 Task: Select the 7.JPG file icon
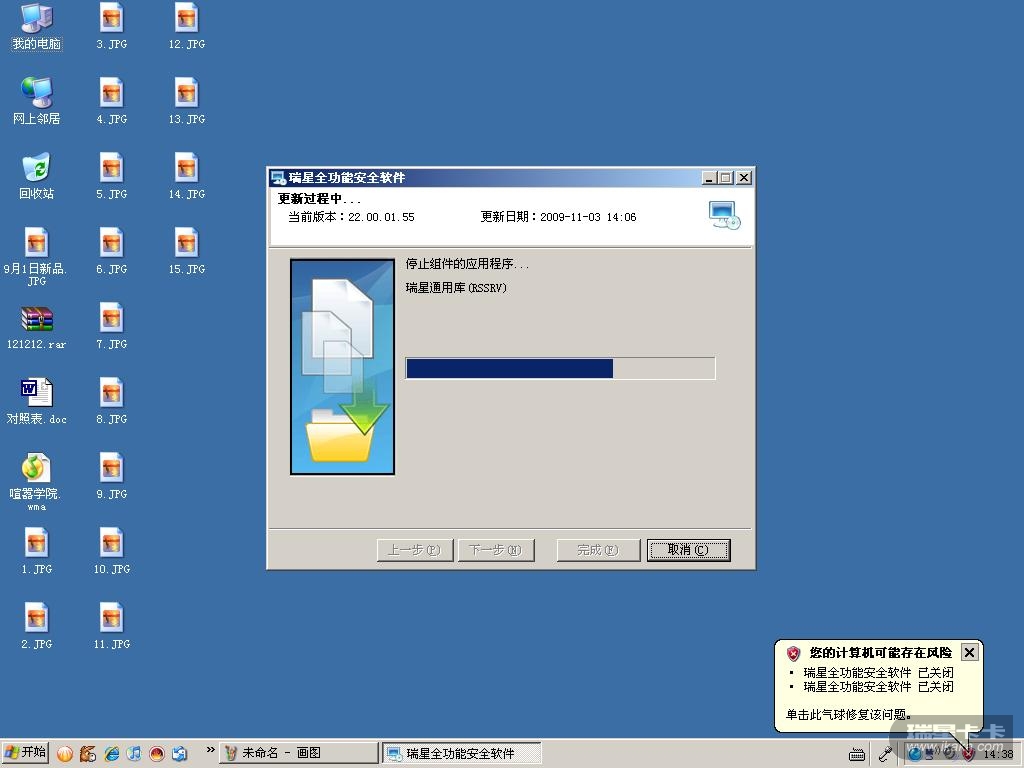[x=112, y=327]
